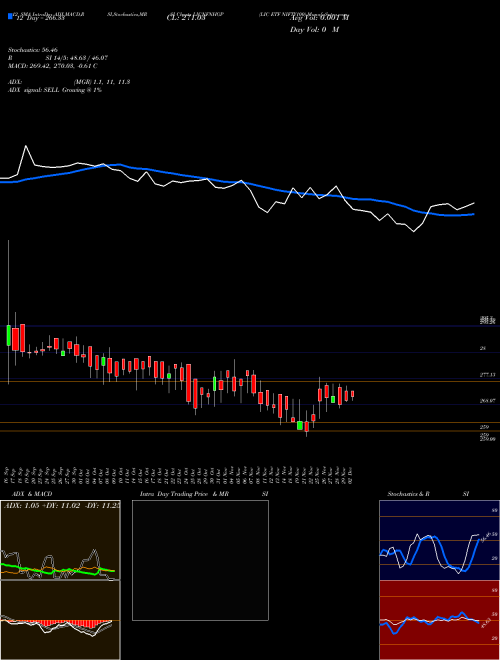Click the '16 Sep' first date axis label
The height and width of the screenshot is (660, 500).
tap(8, 476)
